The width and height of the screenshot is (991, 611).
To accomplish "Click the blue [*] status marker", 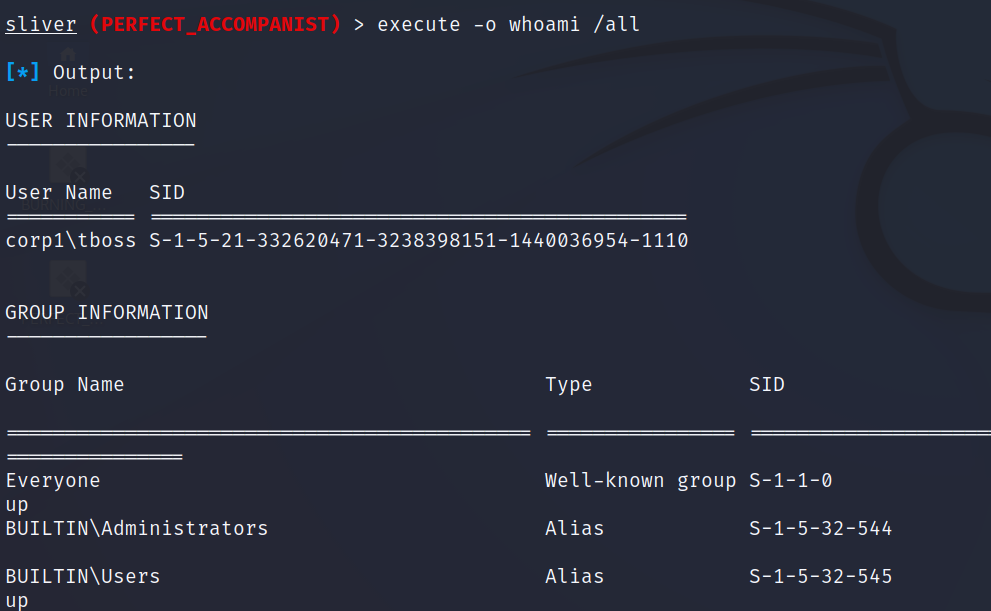I will [22, 72].
